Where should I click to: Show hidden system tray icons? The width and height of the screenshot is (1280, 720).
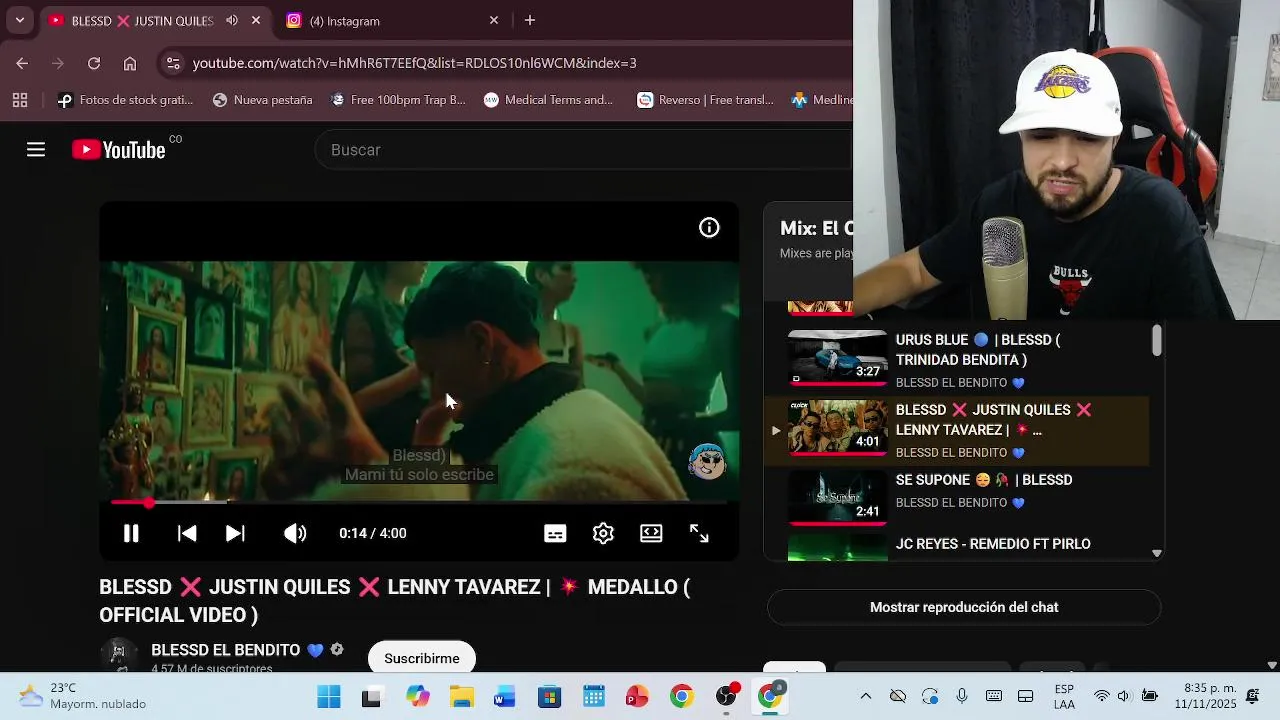click(x=866, y=696)
